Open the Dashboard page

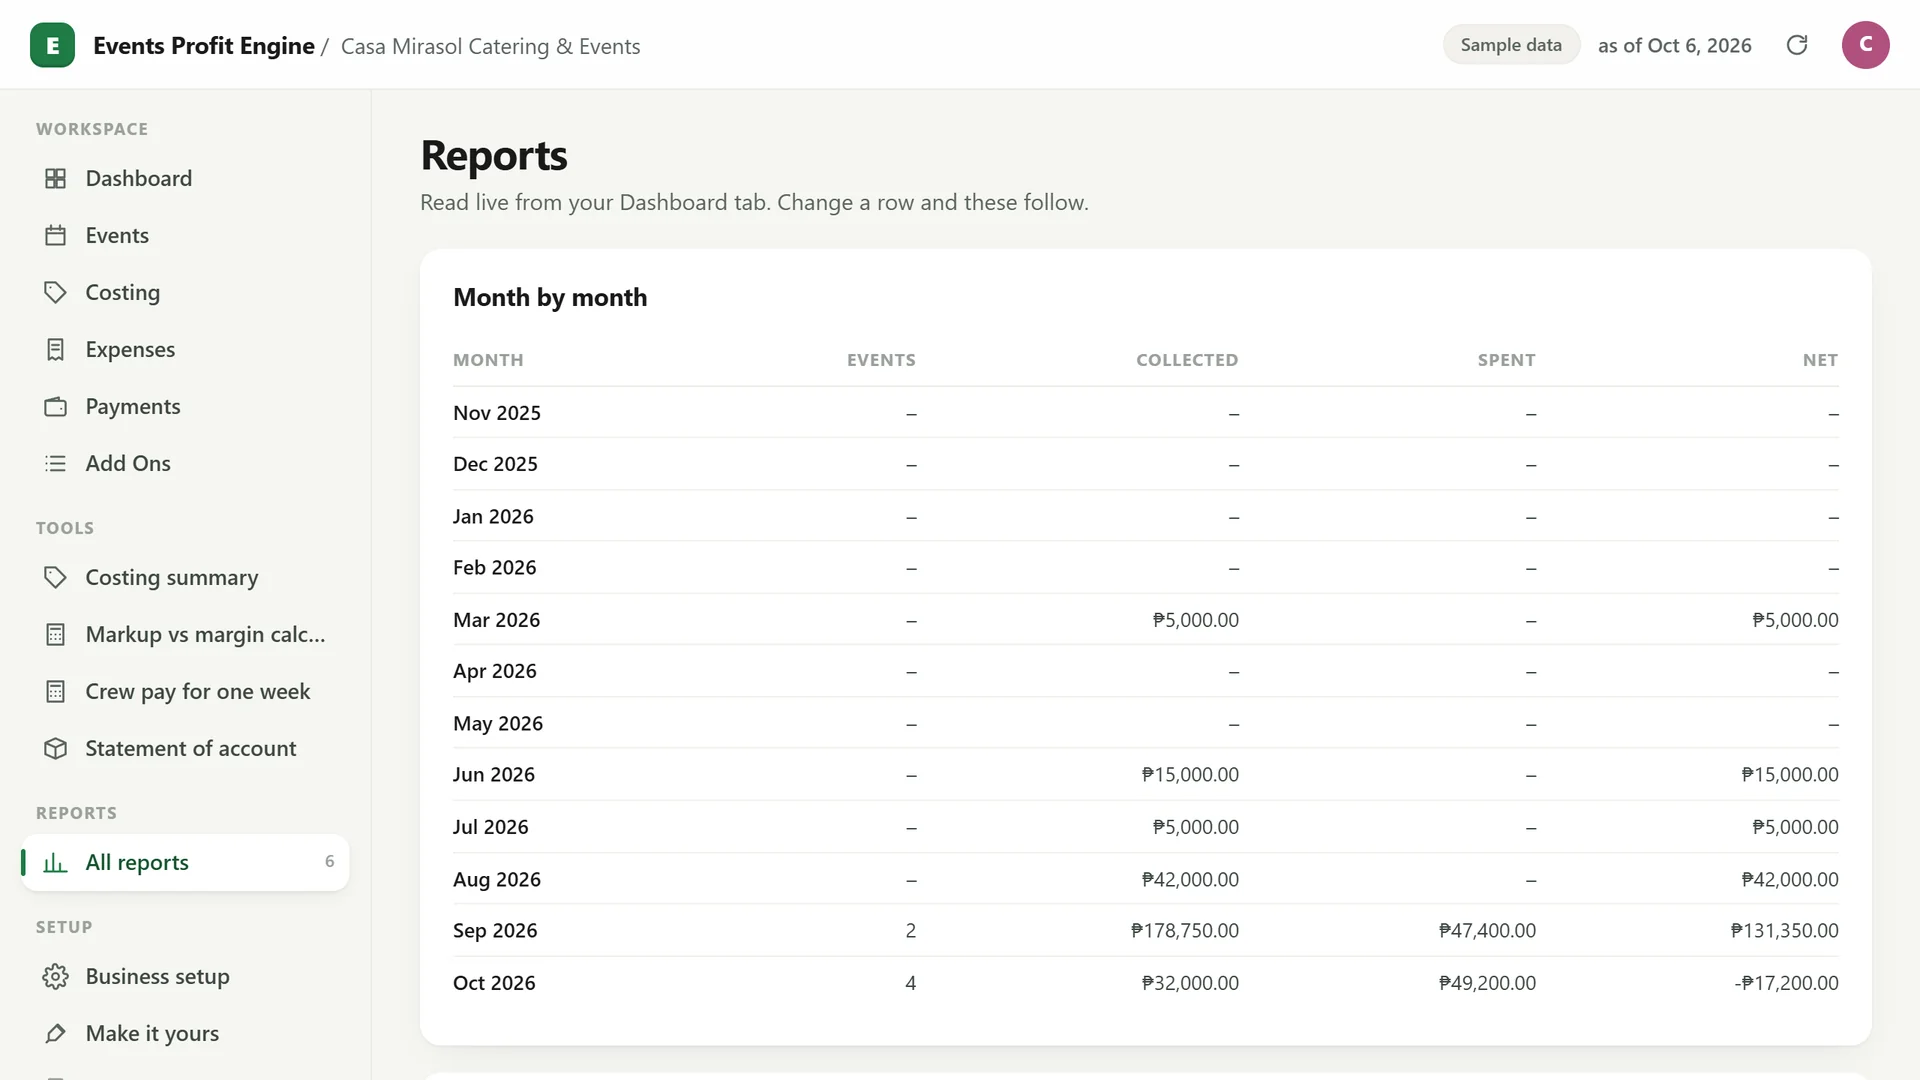point(185,178)
